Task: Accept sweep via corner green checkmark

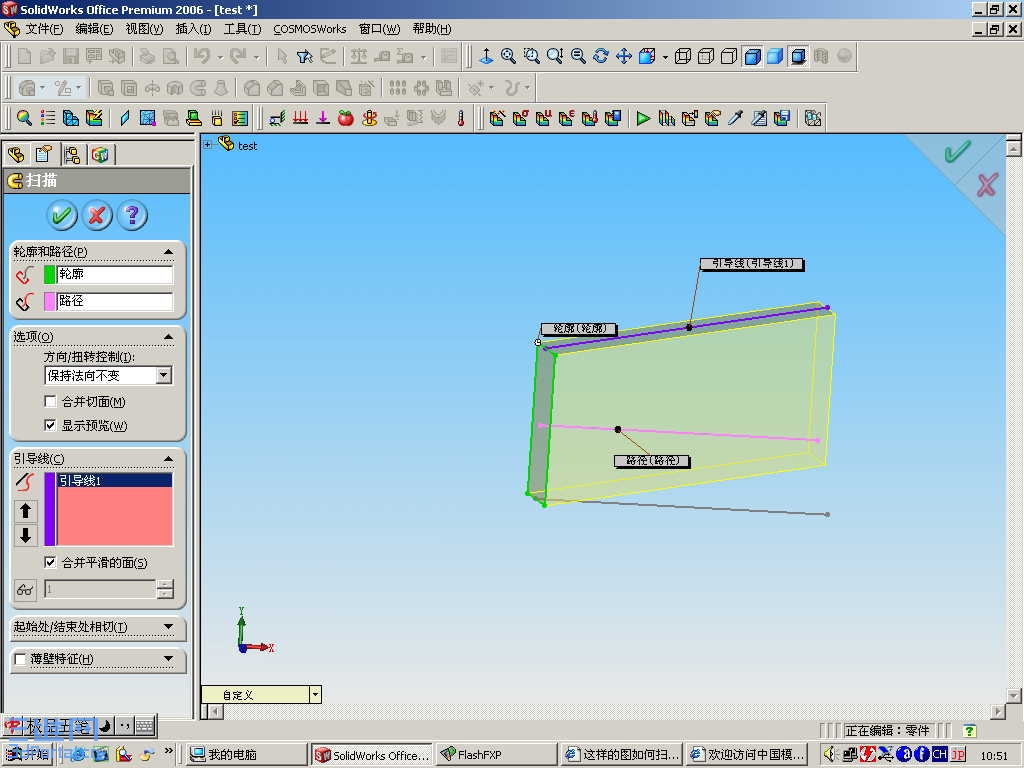Action: 957,152
